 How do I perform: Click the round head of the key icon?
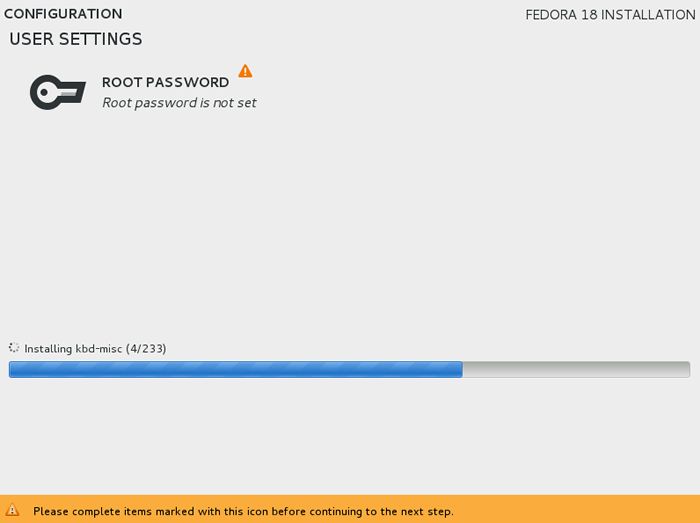45,92
